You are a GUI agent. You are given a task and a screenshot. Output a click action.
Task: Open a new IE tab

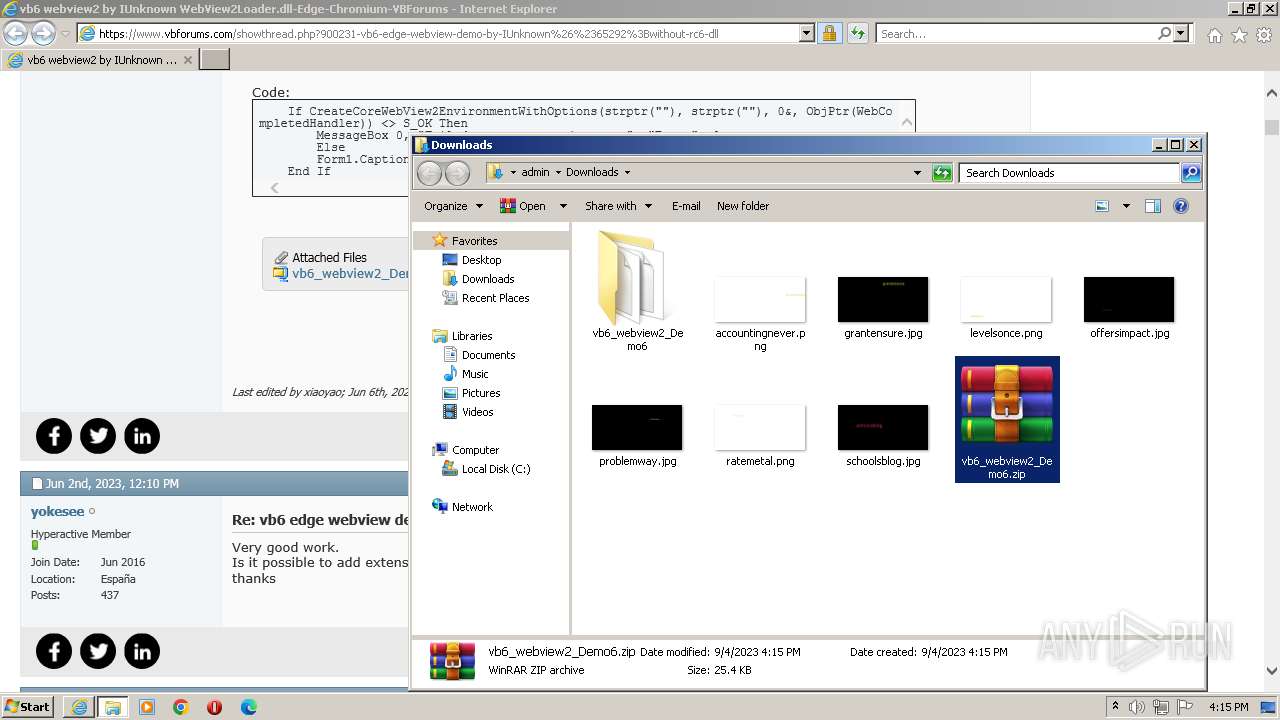(x=215, y=60)
